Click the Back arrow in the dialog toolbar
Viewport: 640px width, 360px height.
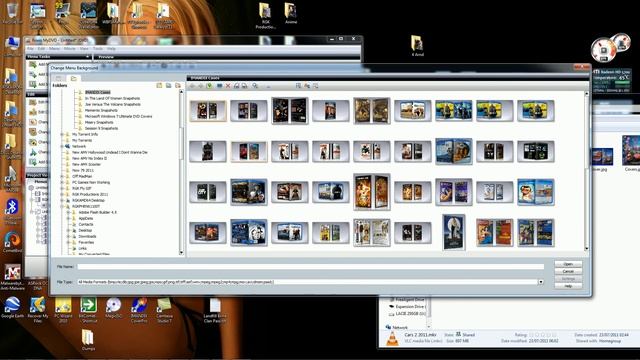[x=192, y=86]
